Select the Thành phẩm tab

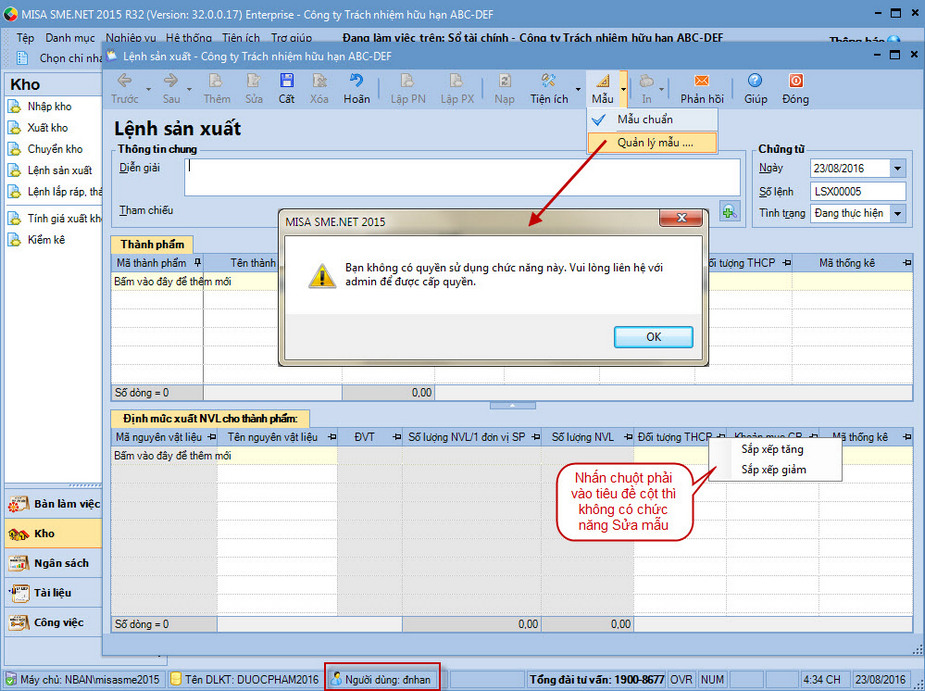point(152,244)
